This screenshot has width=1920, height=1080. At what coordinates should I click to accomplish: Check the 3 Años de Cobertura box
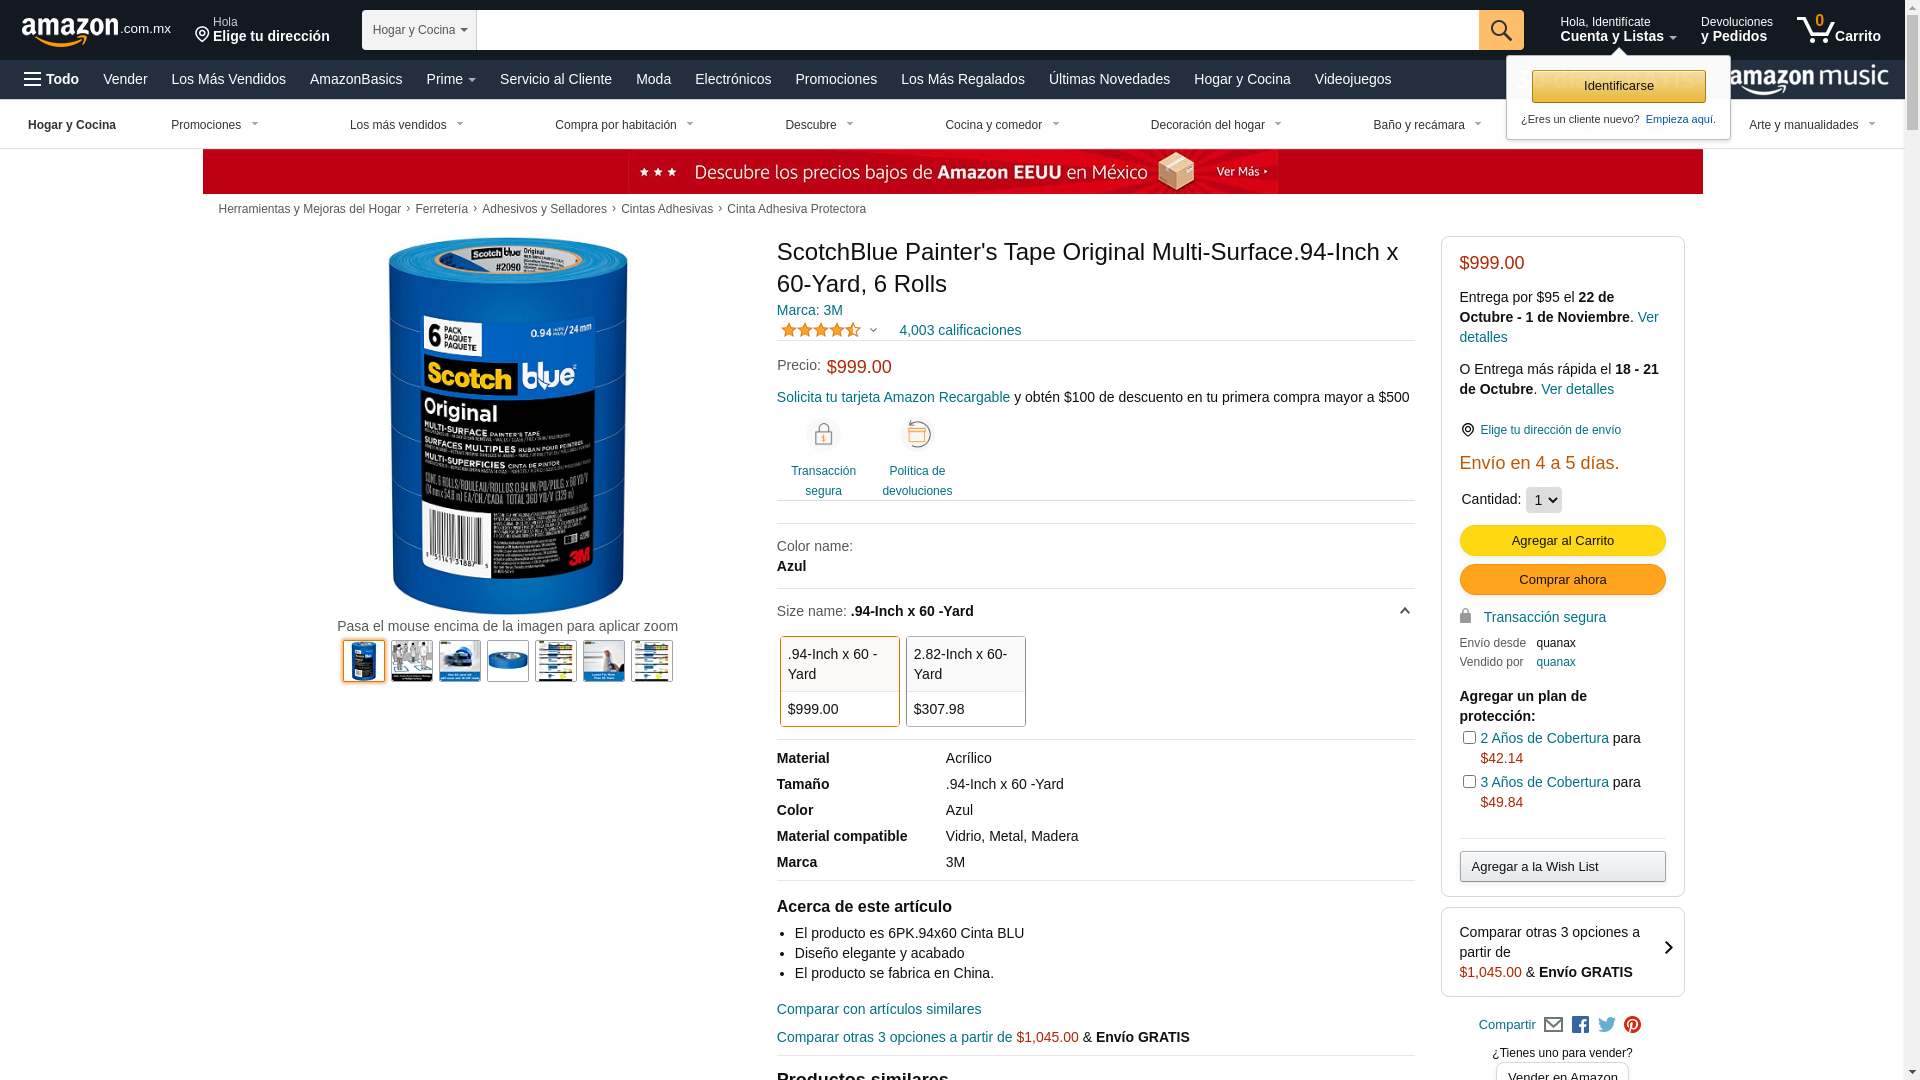click(x=1469, y=782)
